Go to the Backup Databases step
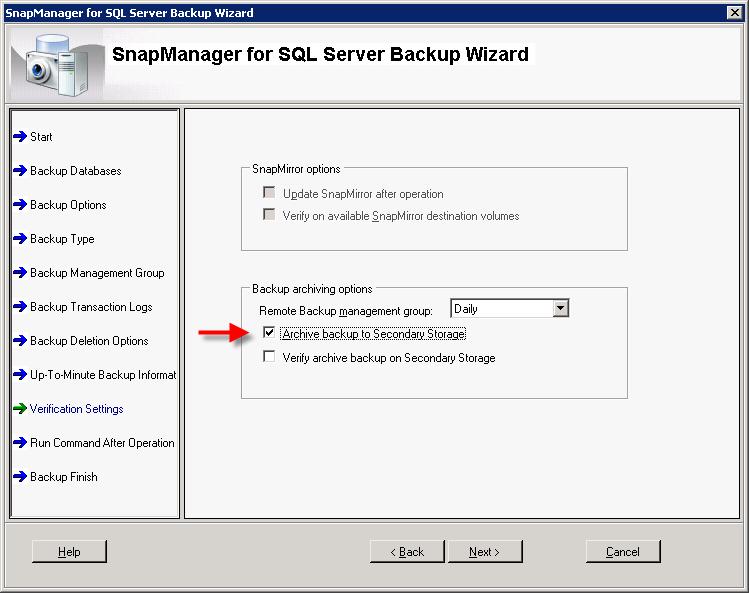Image resolution: width=749 pixels, height=593 pixels. [75, 171]
